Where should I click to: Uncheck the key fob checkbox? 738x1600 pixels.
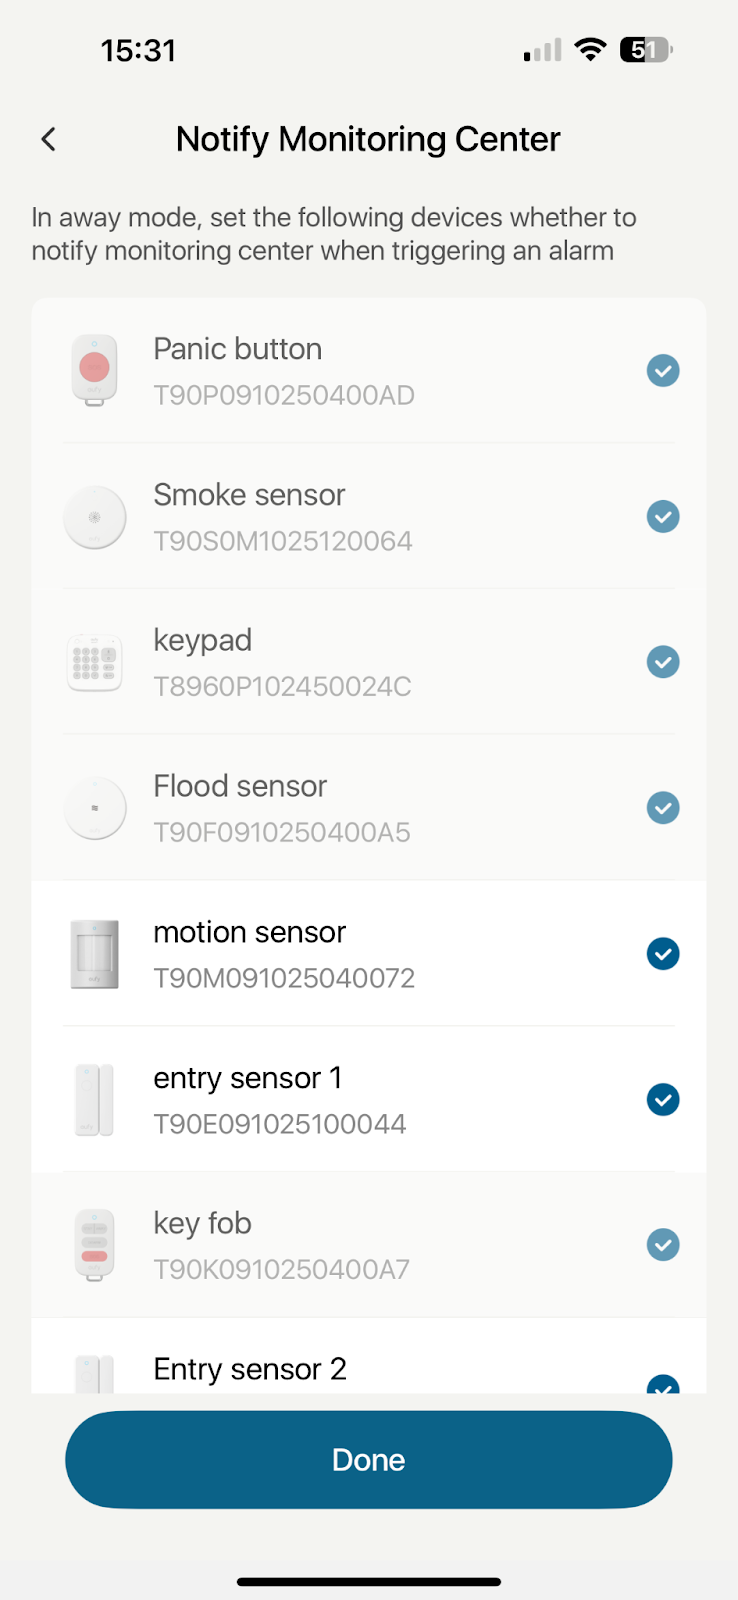662,1245
